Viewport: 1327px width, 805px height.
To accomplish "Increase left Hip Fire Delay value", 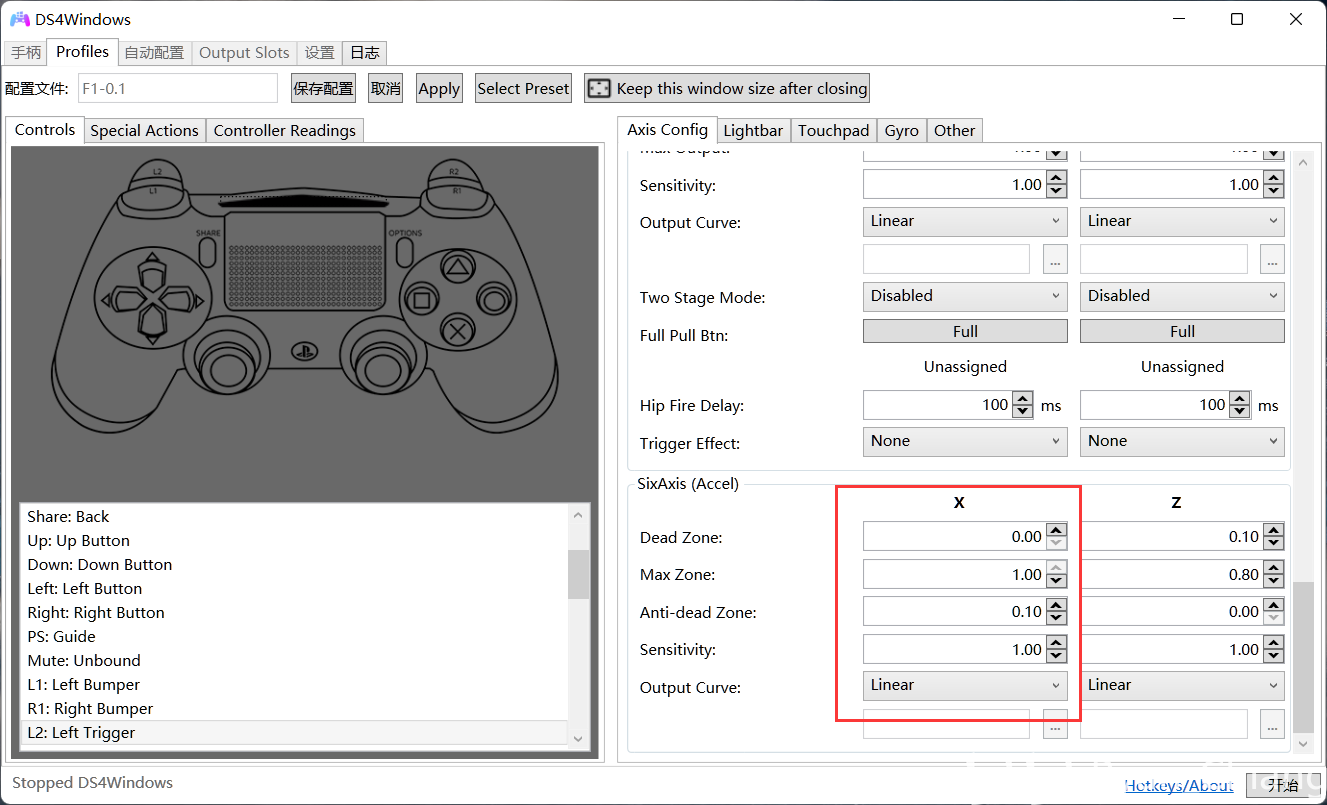I will click(1022, 399).
